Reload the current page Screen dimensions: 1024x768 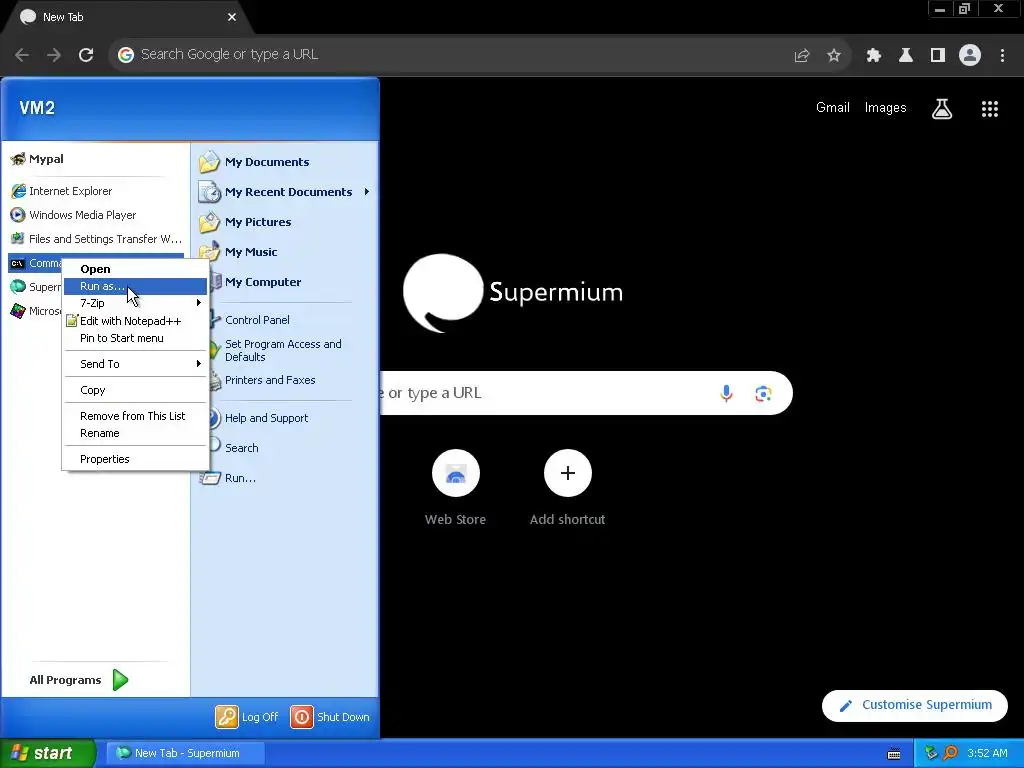[86, 55]
